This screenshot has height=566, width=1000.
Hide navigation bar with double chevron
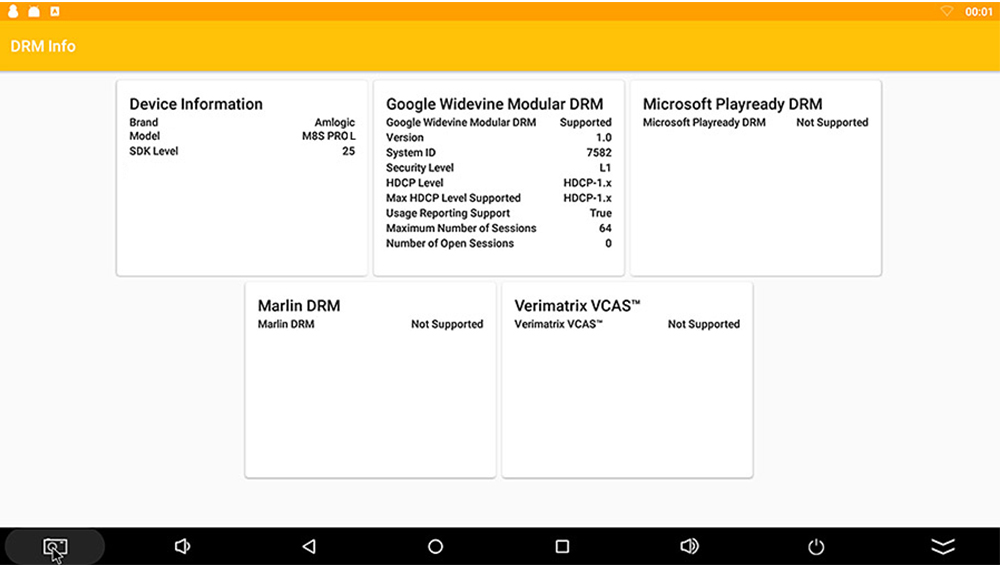tap(942, 547)
